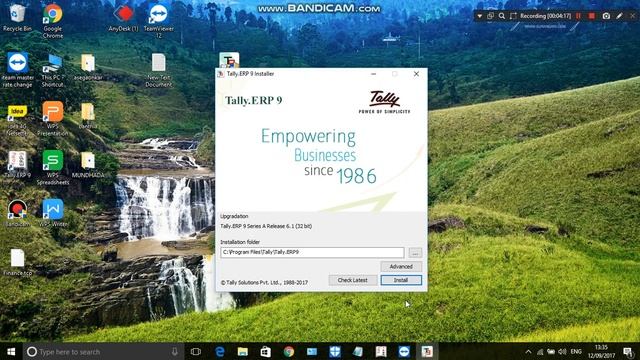Open the TeamViewer 12 desktop icon
This screenshot has width=640, height=360.
click(x=158, y=21)
